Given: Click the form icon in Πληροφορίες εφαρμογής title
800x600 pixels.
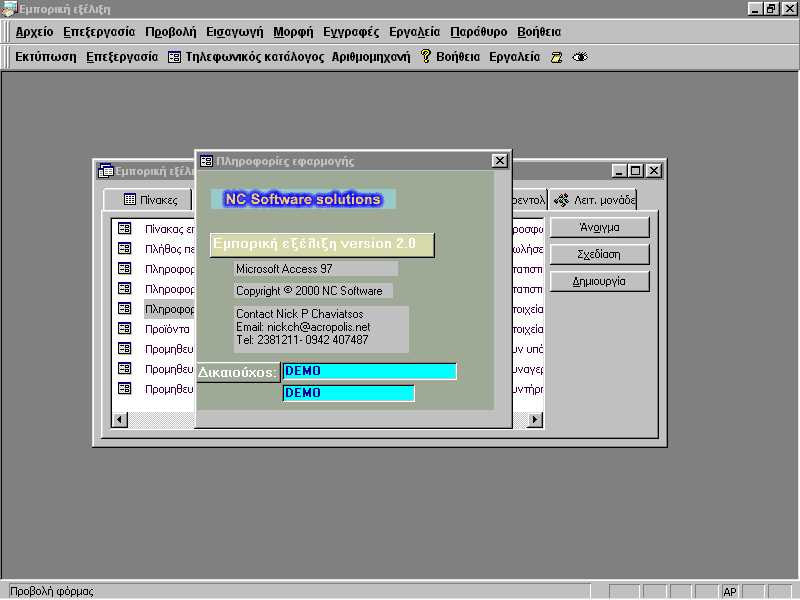Looking at the screenshot, I should point(206,161).
